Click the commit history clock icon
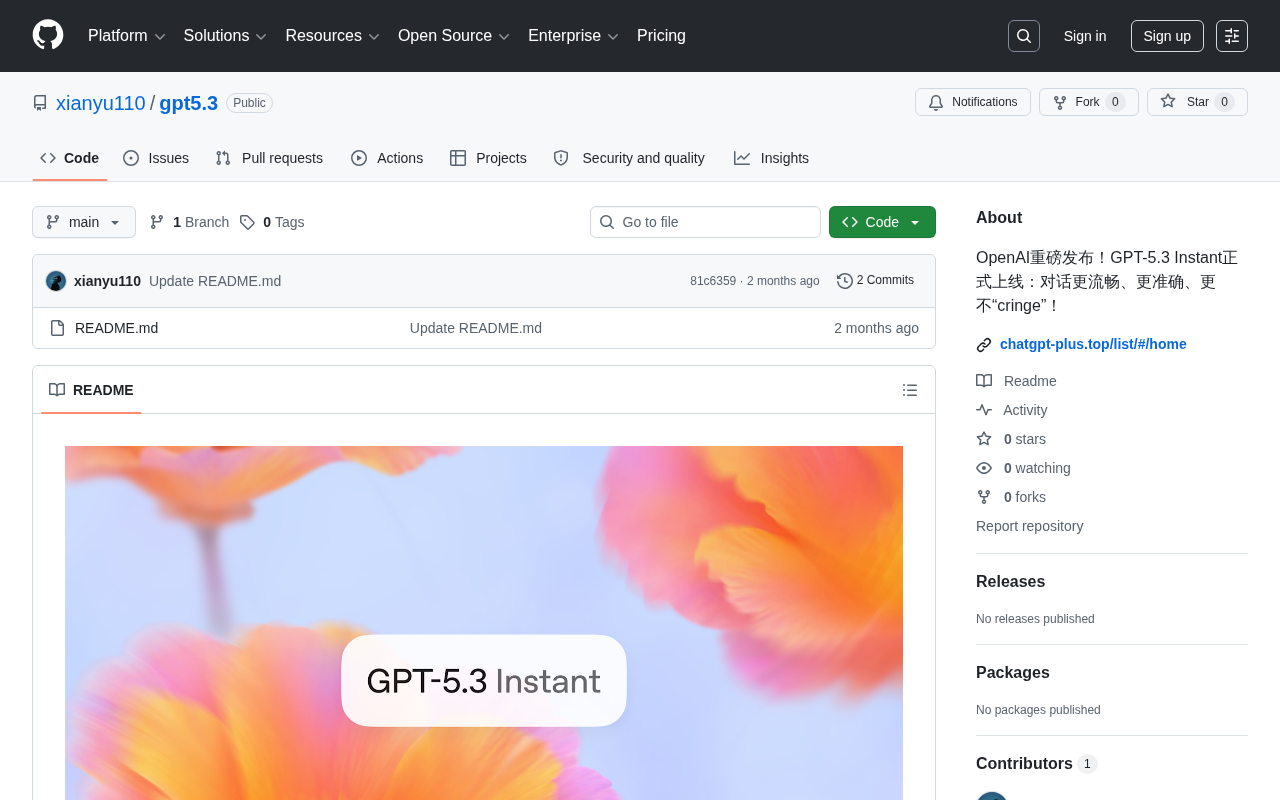 (845, 281)
